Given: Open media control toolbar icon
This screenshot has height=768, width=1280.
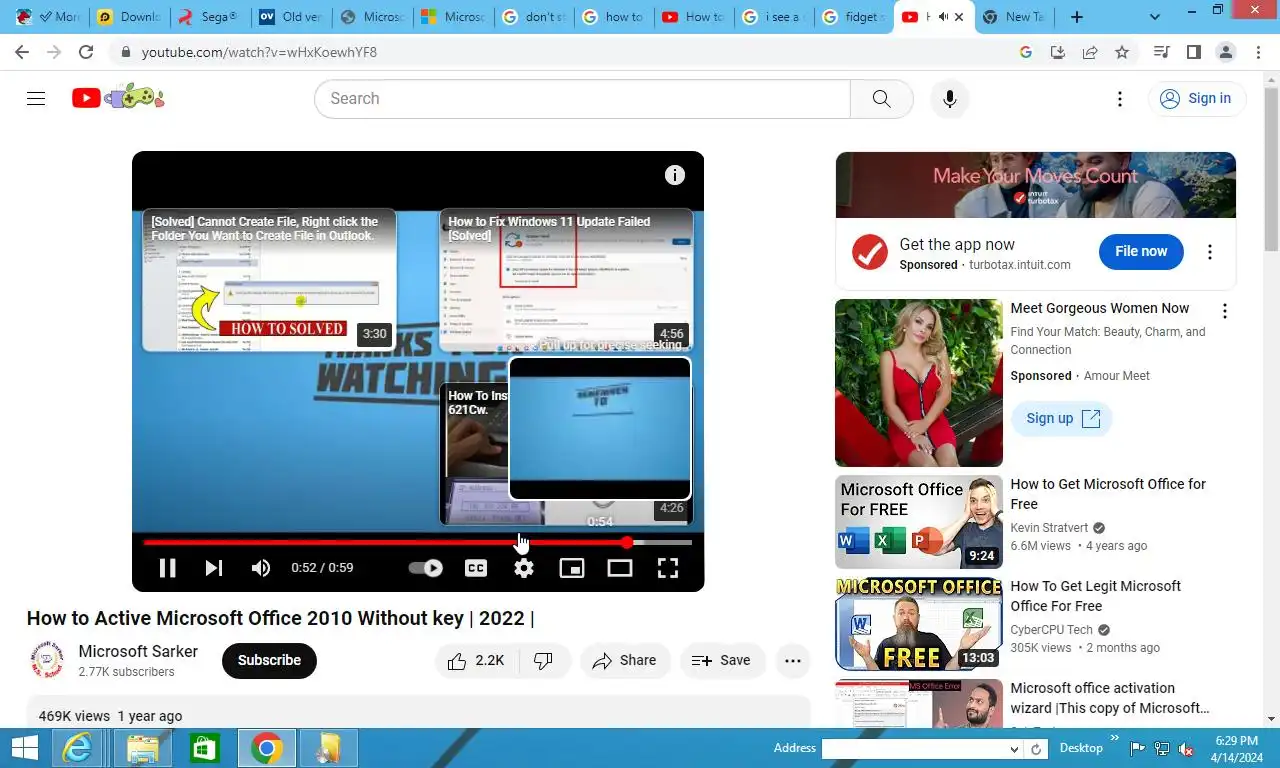Looking at the screenshot, I should point(1162,52).
